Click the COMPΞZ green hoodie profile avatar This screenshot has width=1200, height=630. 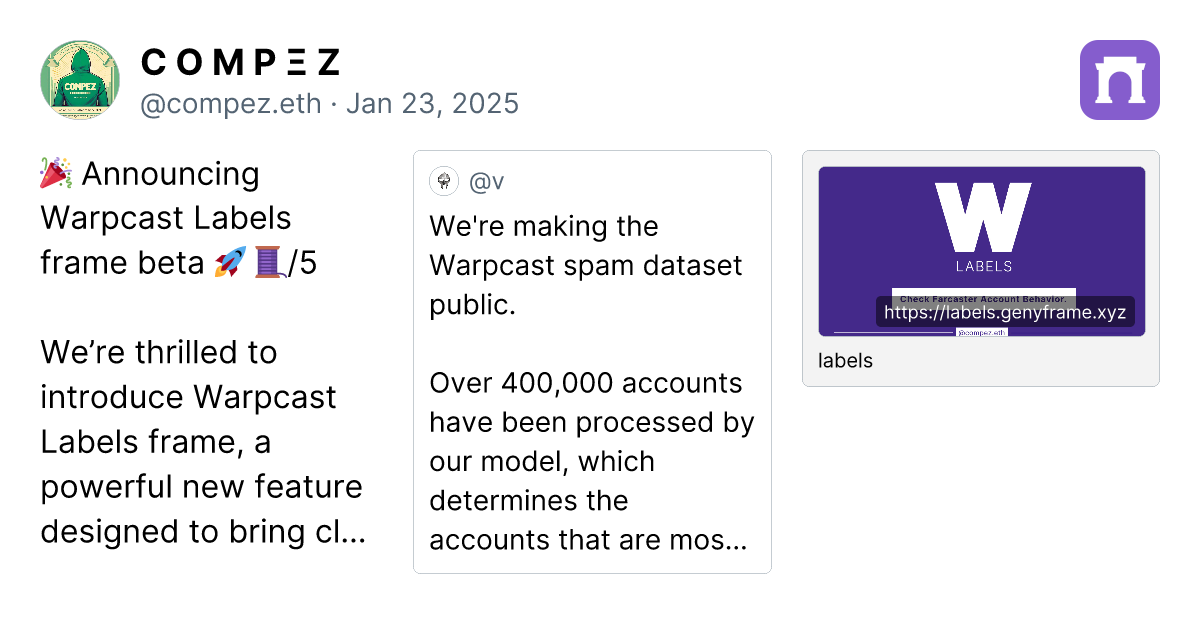[x=80, y=80]
